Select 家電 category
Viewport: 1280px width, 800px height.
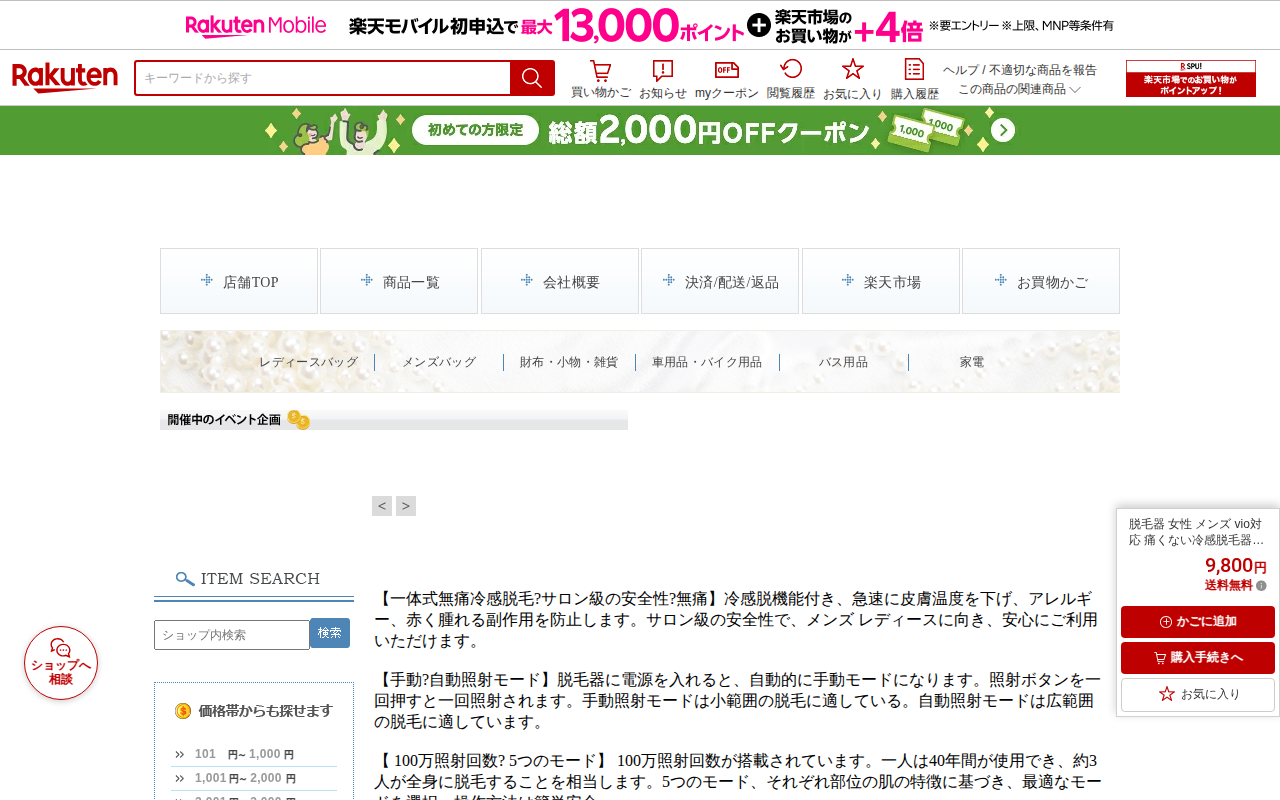pyautogui.click(x=972, y=362)
